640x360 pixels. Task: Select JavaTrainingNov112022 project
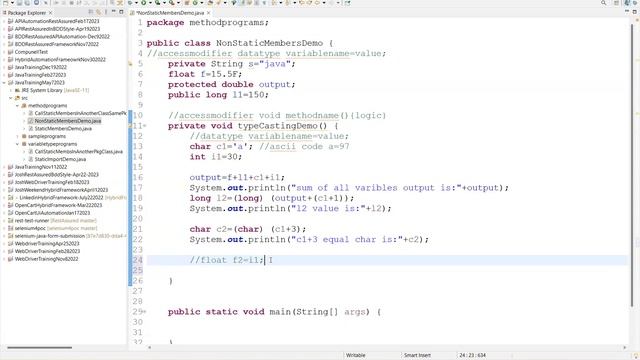tap(40, 167)
